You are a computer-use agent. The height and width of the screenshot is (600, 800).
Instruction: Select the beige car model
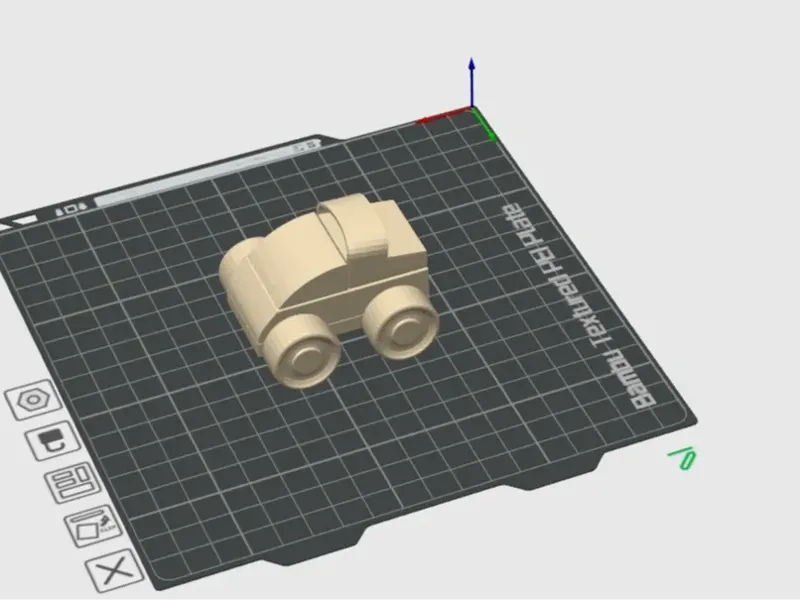coord(329,289)
